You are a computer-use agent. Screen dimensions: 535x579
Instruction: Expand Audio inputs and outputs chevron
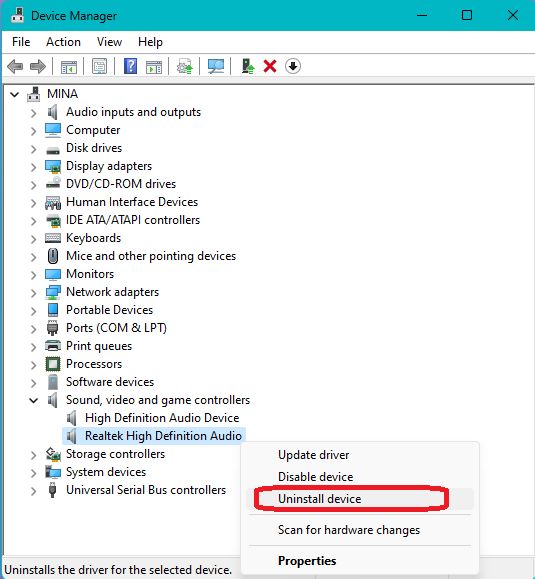pos(33,113)
